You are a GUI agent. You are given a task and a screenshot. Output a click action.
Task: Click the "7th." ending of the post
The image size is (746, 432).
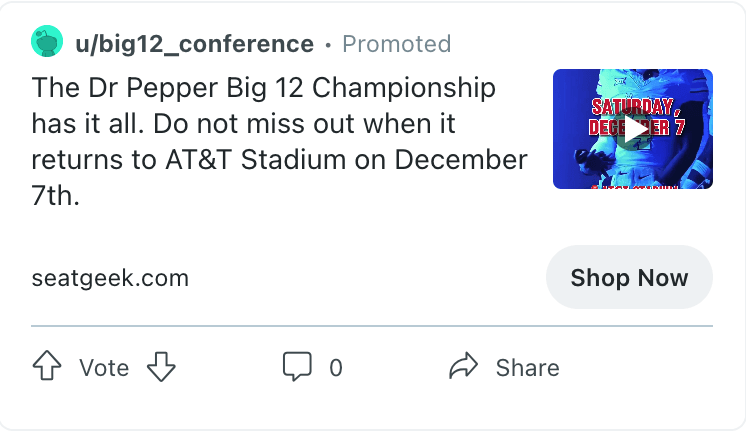tap(55, 196)
